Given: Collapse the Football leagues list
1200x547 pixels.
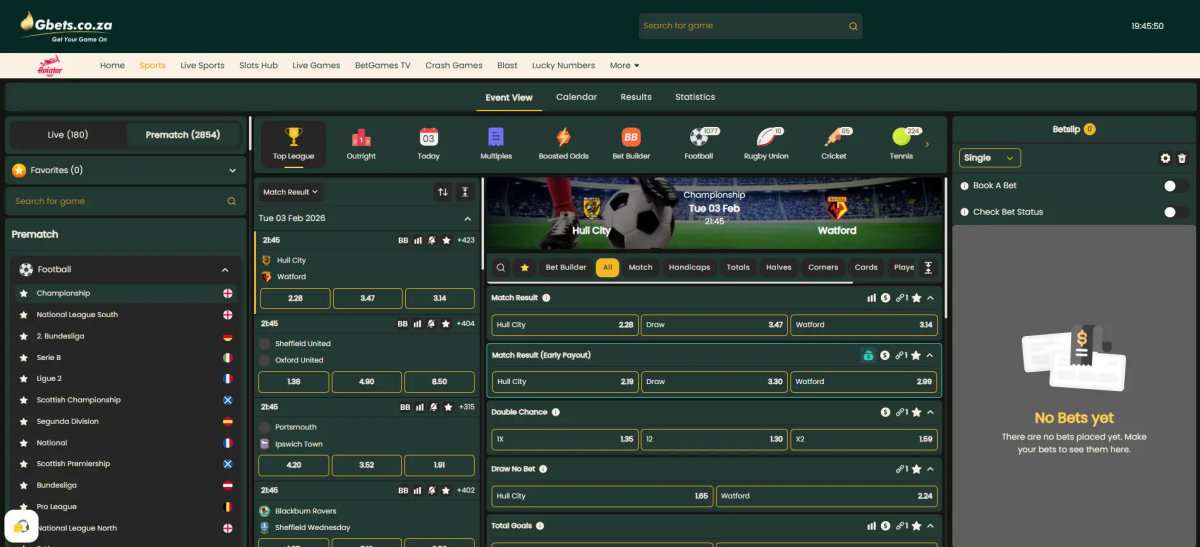Looking at the screenshot, I should pyautogui.click(x=225, y=270).
